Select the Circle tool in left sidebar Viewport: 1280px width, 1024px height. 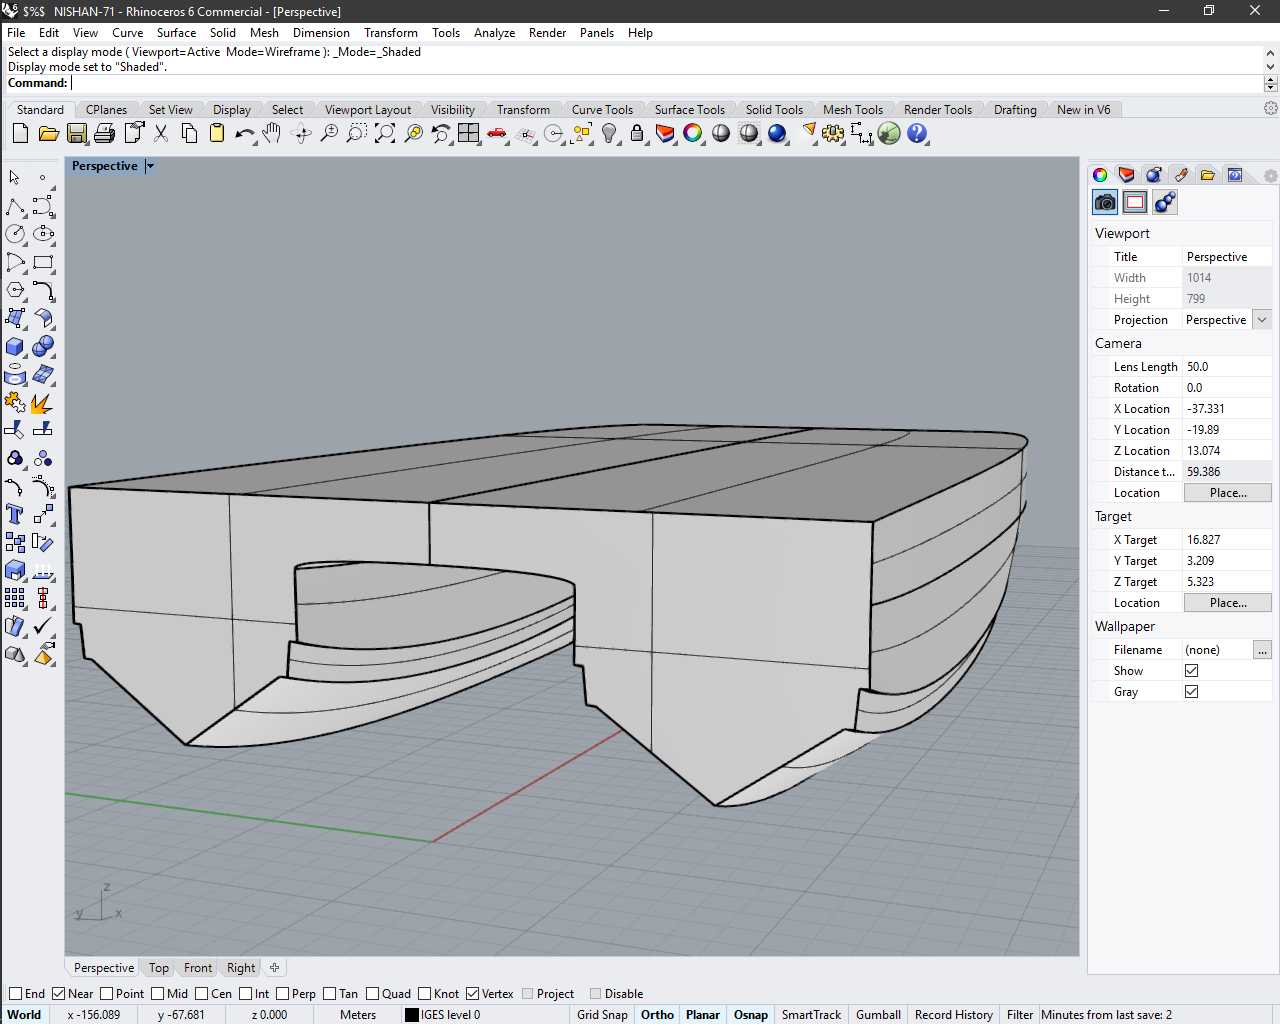point(15,234)
